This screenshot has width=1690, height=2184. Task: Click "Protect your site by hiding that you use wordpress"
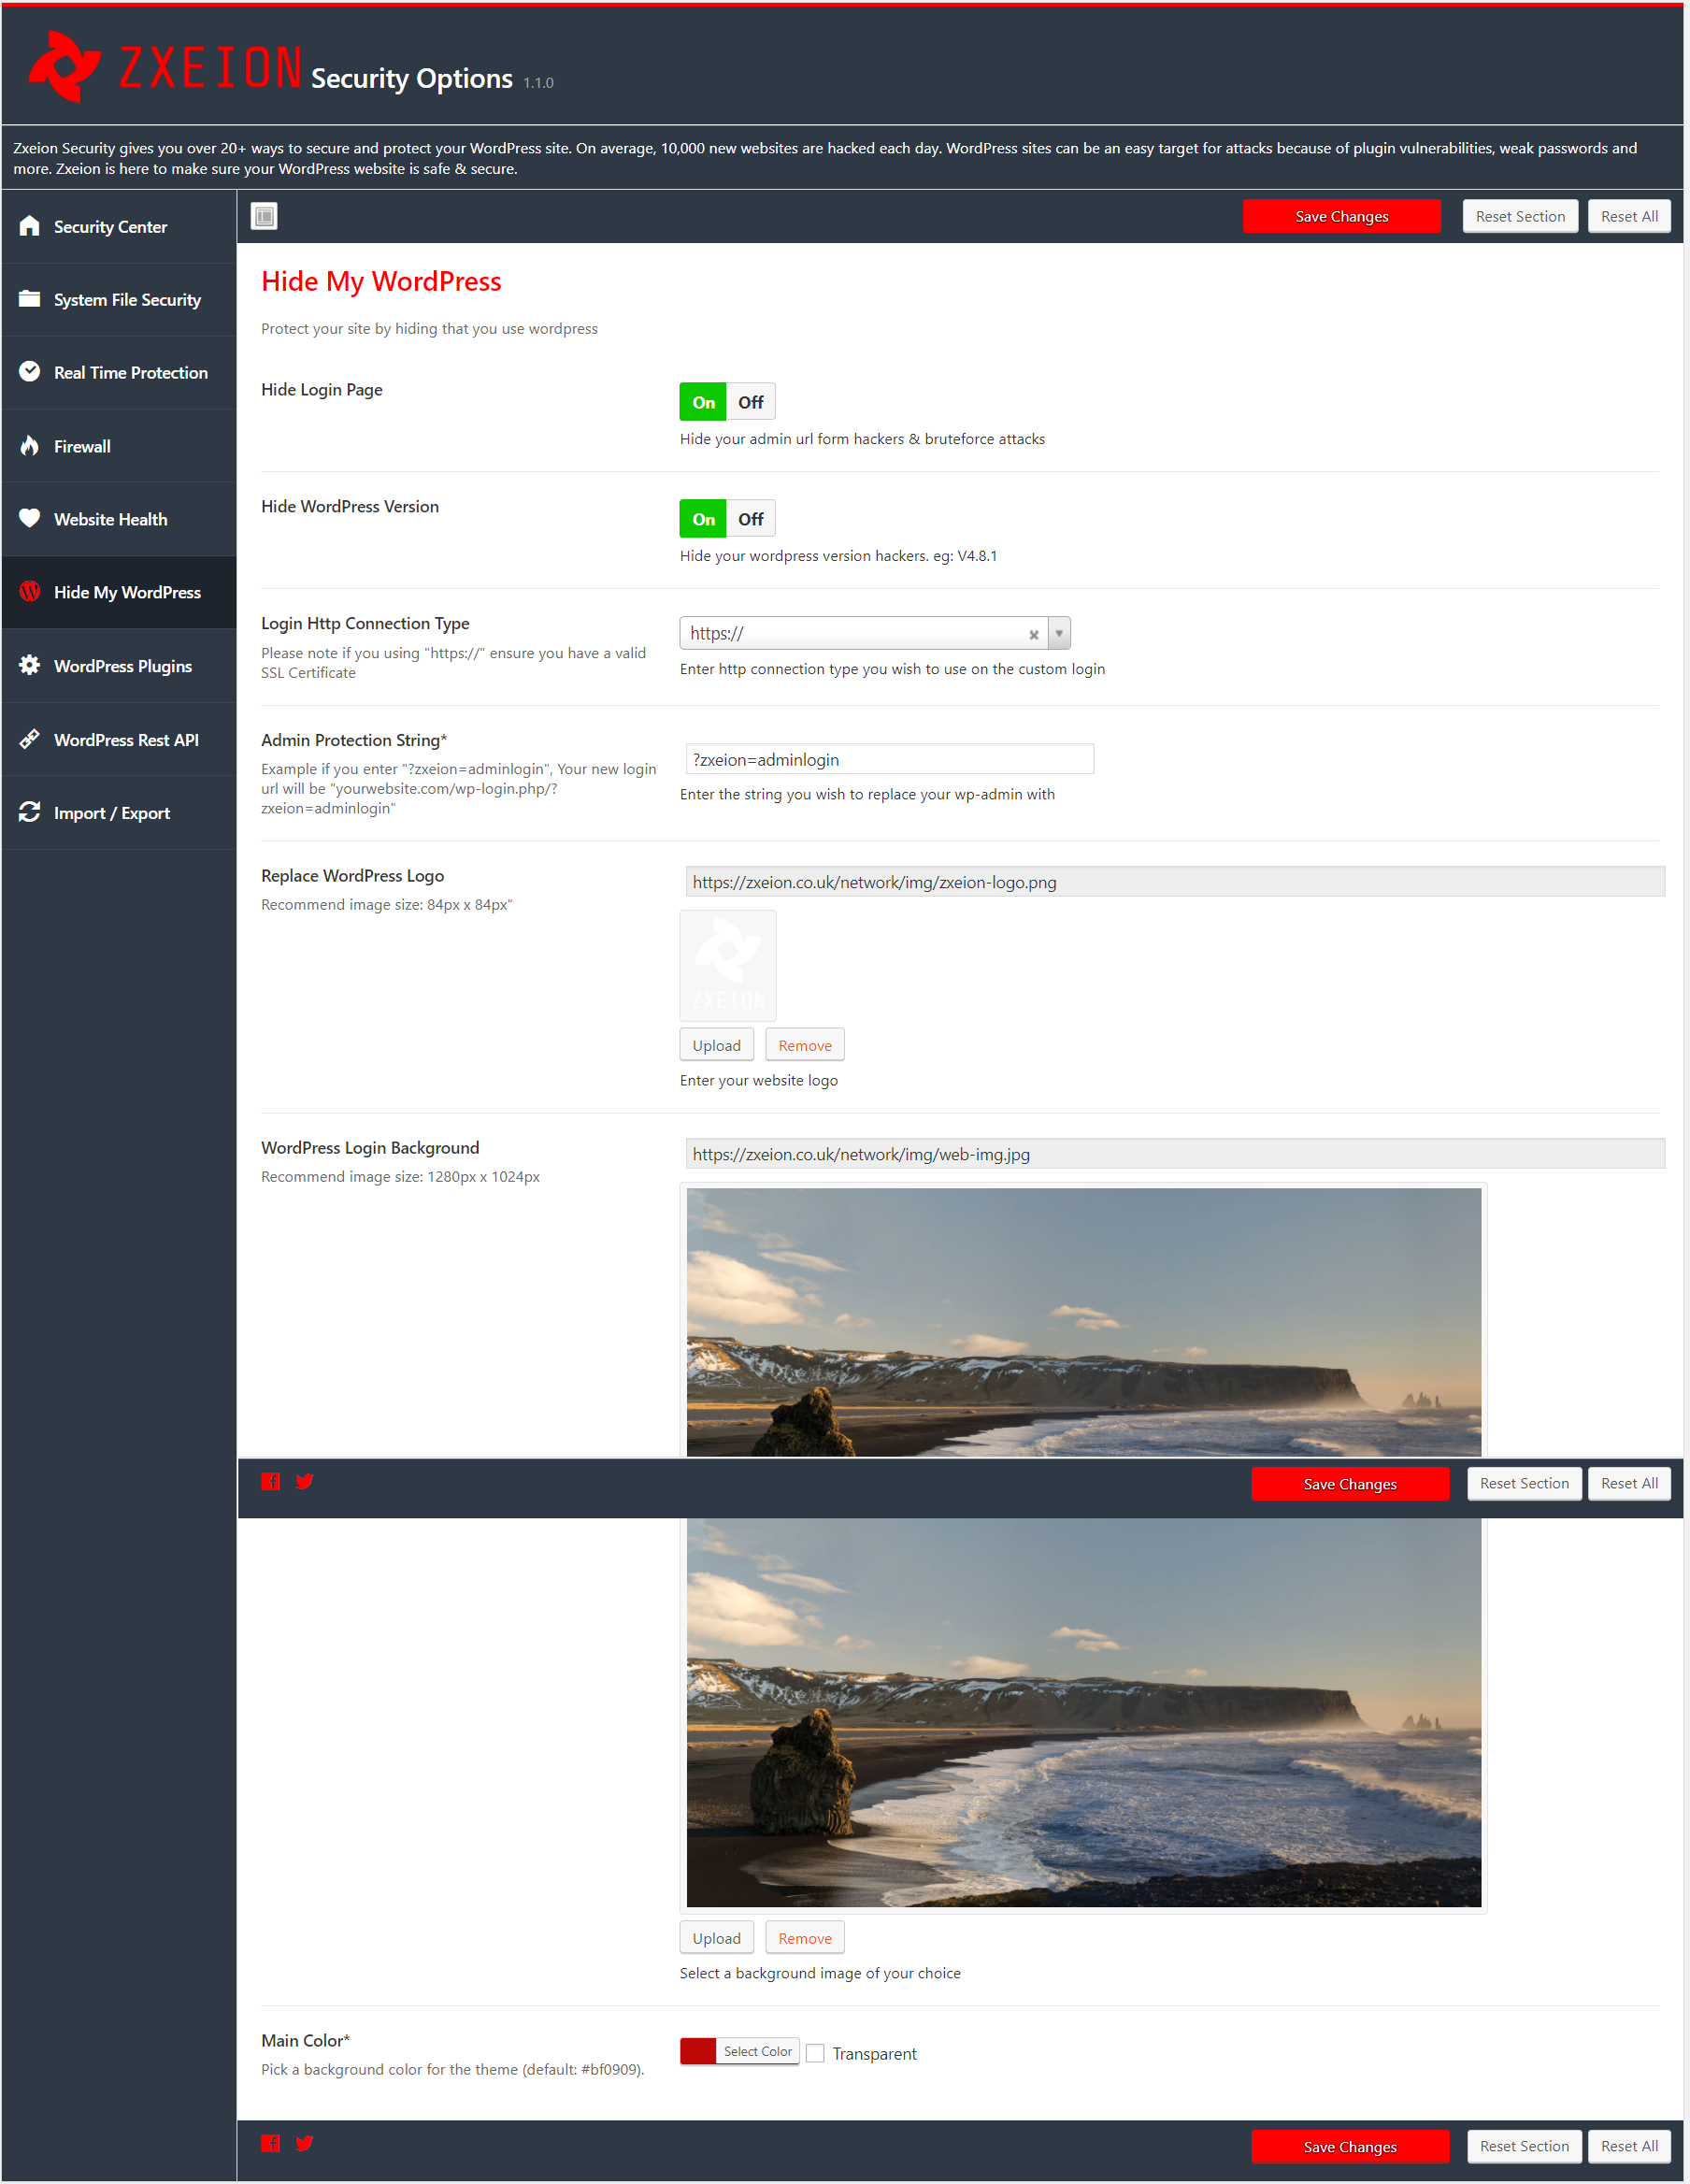pyautogui.click(x=429, y=329)
